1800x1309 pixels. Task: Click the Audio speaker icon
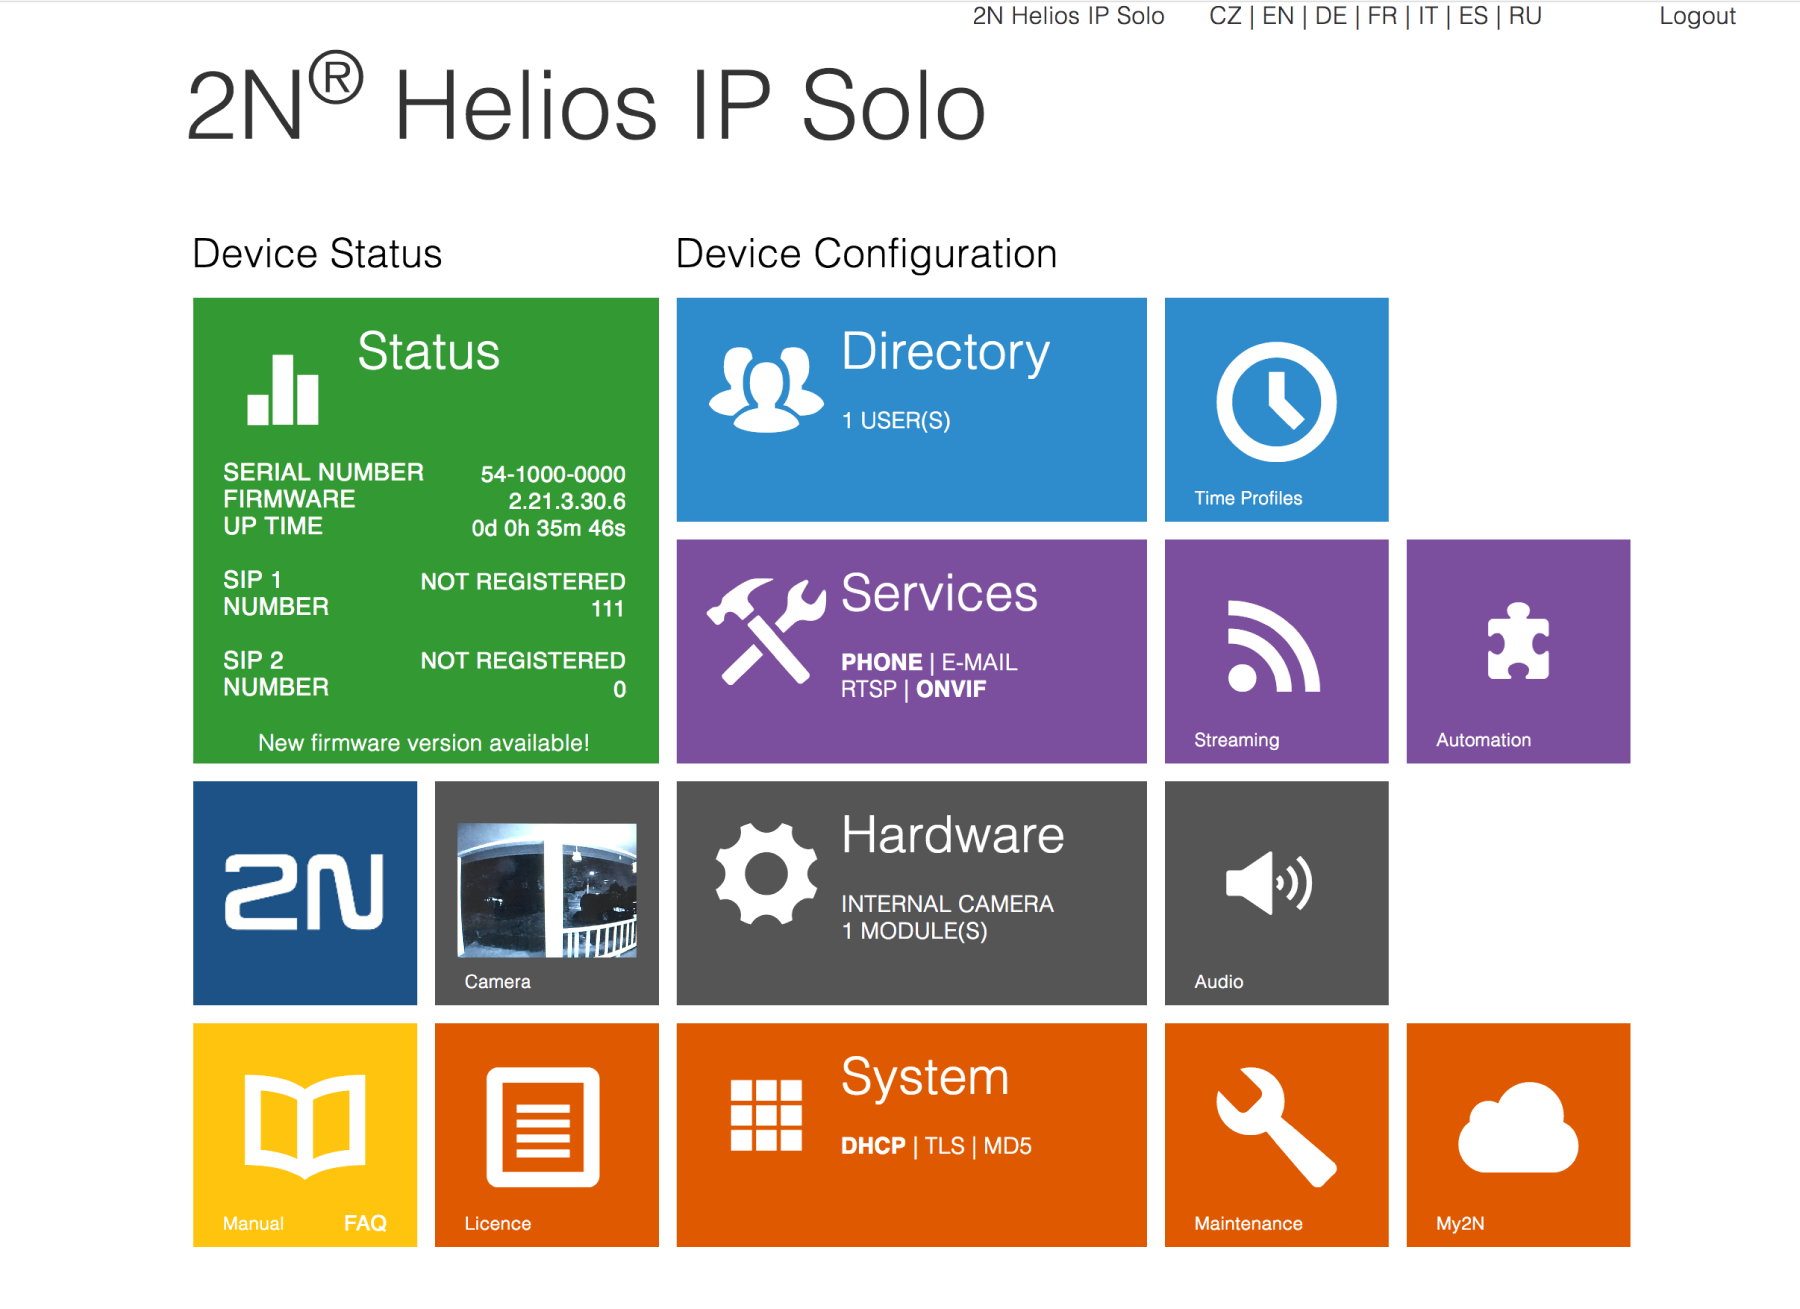point(1269,883)
